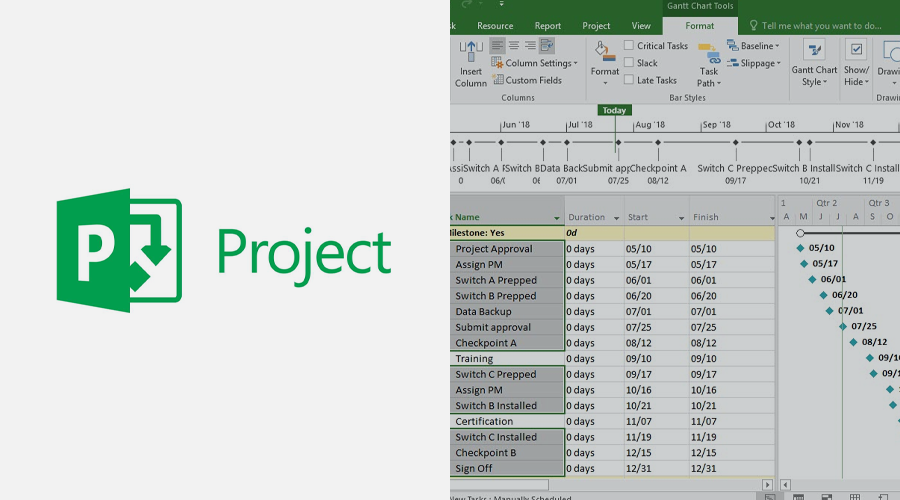Open the Report tab
This screenshot has height=500, width=900.
(x=548, y=26)
